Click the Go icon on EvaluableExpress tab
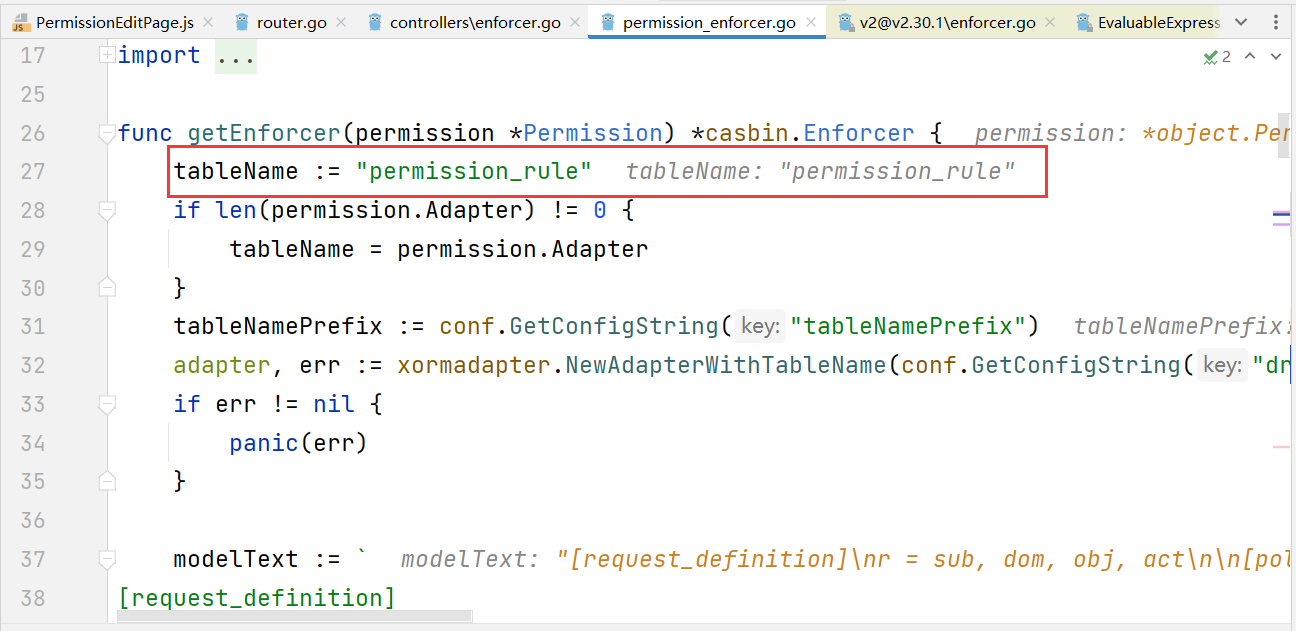The width and height of the screenshot is (1296, 631). (1082, 19)
